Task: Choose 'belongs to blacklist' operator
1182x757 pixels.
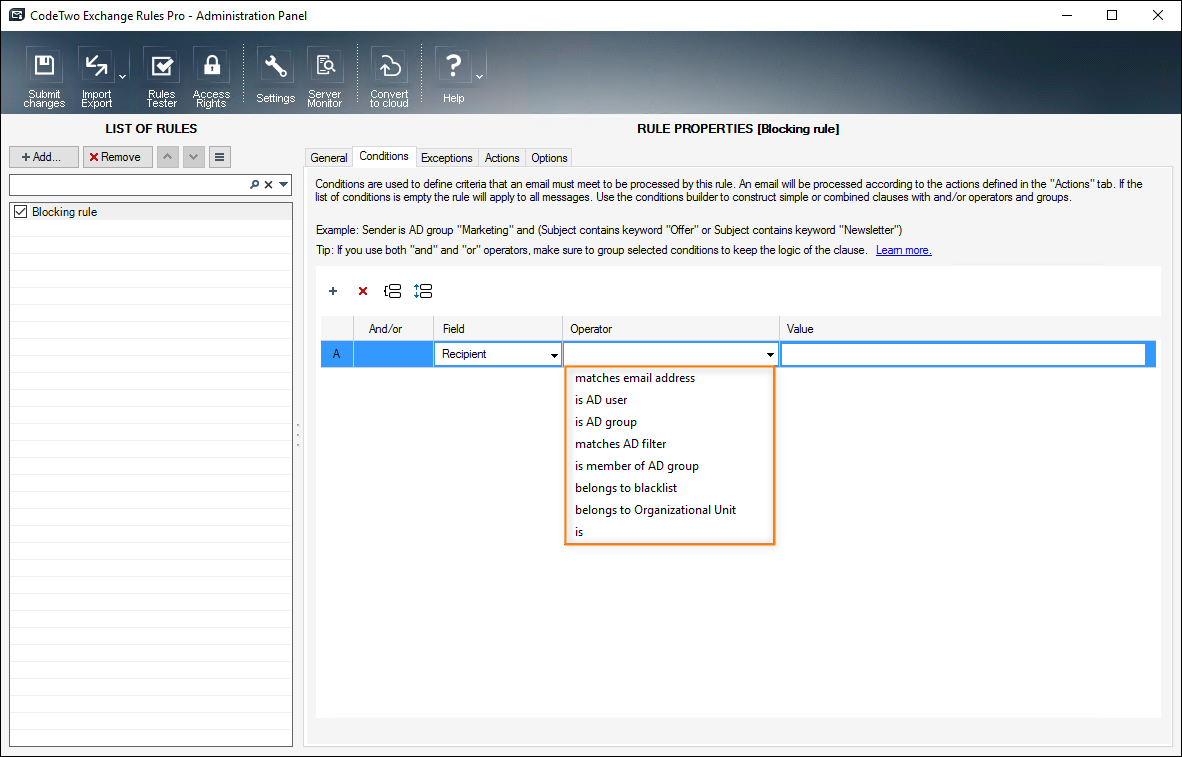Action: pyautogui.click(x=669, y=487)
